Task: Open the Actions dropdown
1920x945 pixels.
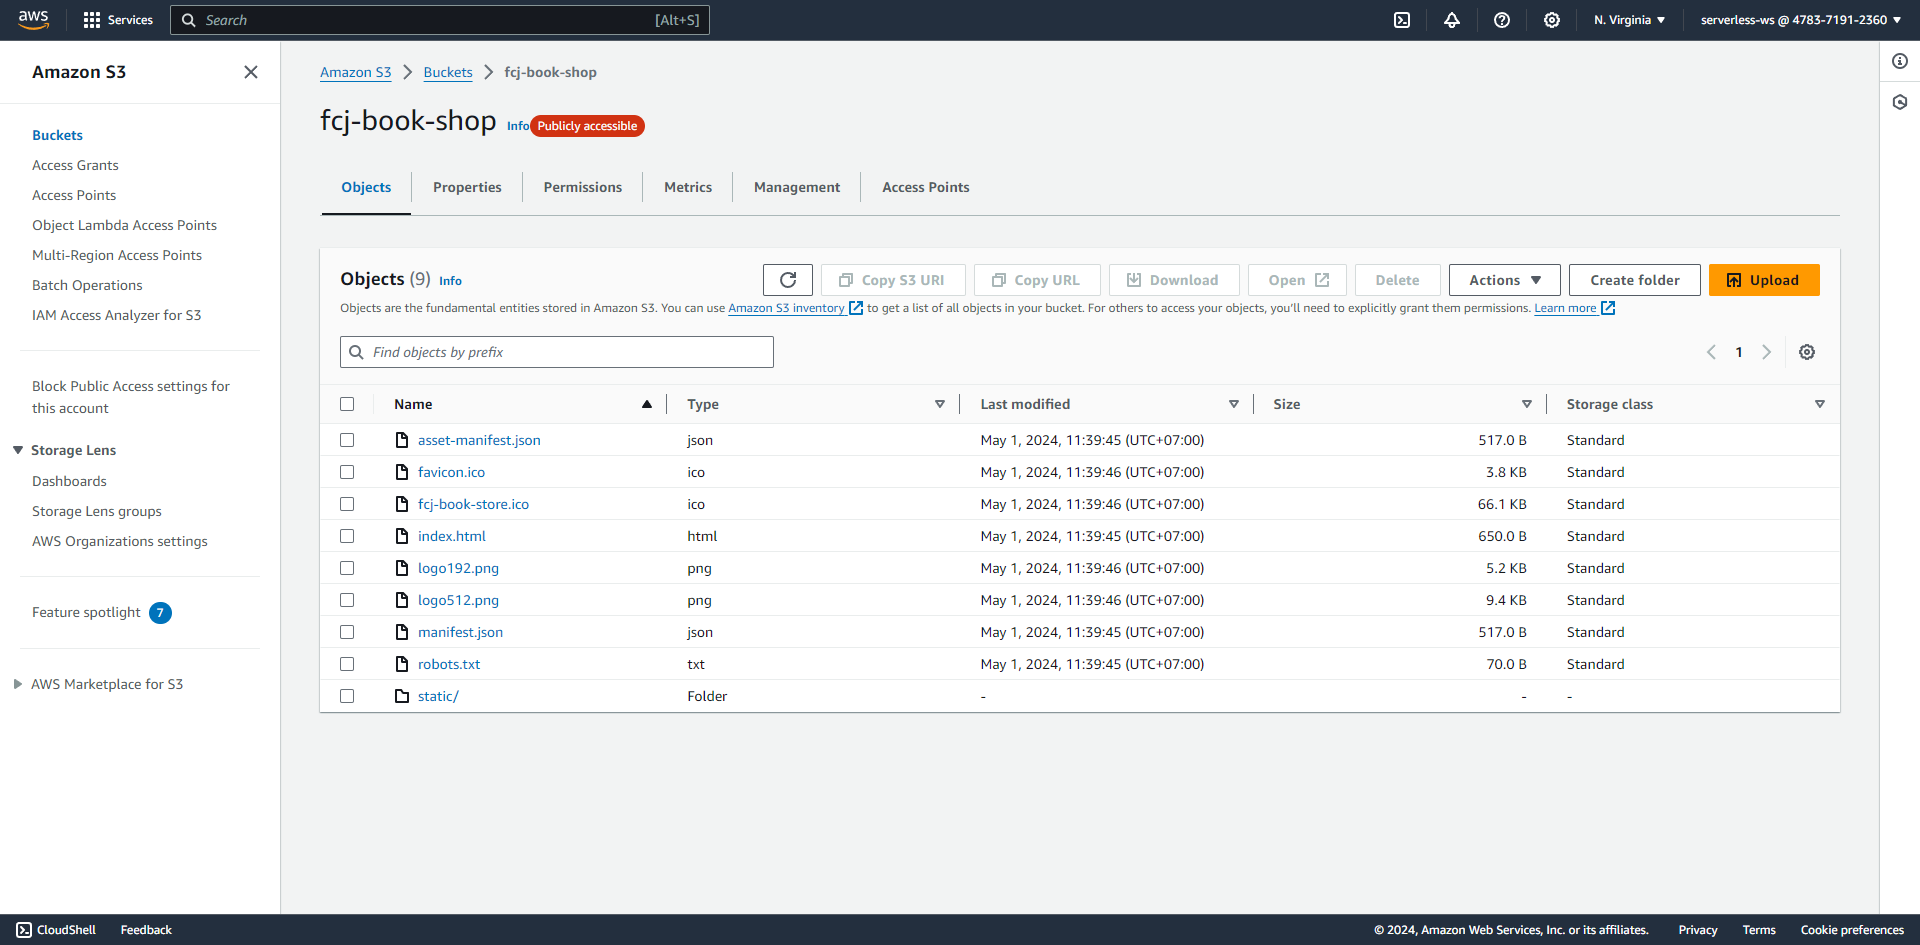Action: [x=1505, y=280]
